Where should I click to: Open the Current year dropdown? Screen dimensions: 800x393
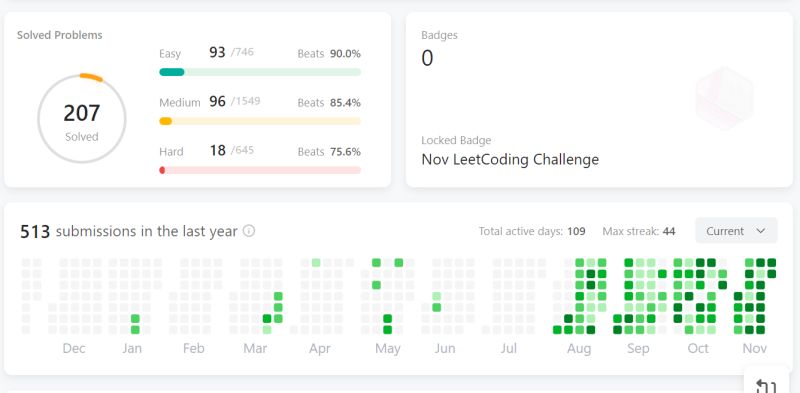coord(736,231)
